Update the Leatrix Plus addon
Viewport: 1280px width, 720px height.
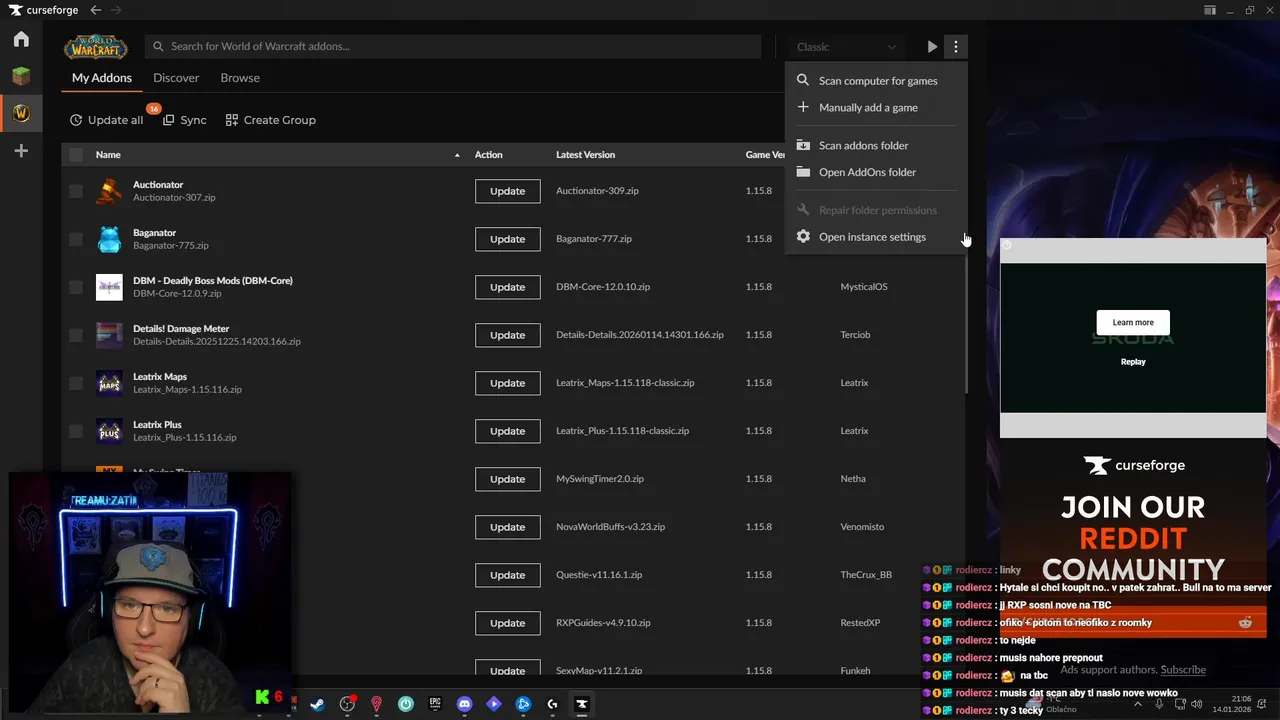507,431
